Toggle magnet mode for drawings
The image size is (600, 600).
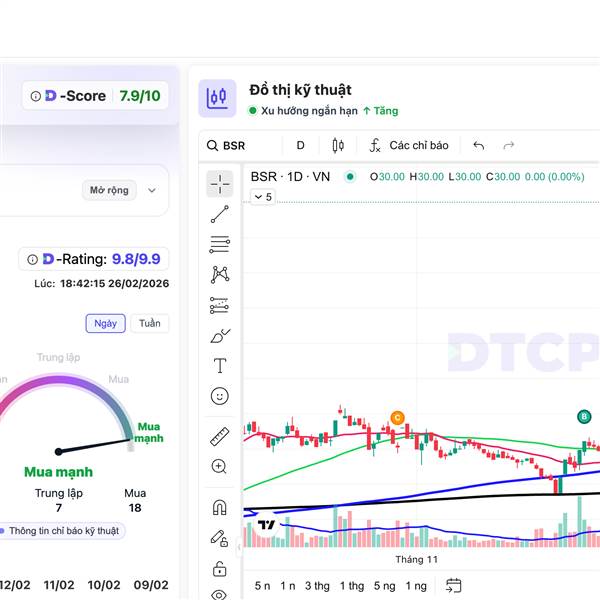pos(220,507)
